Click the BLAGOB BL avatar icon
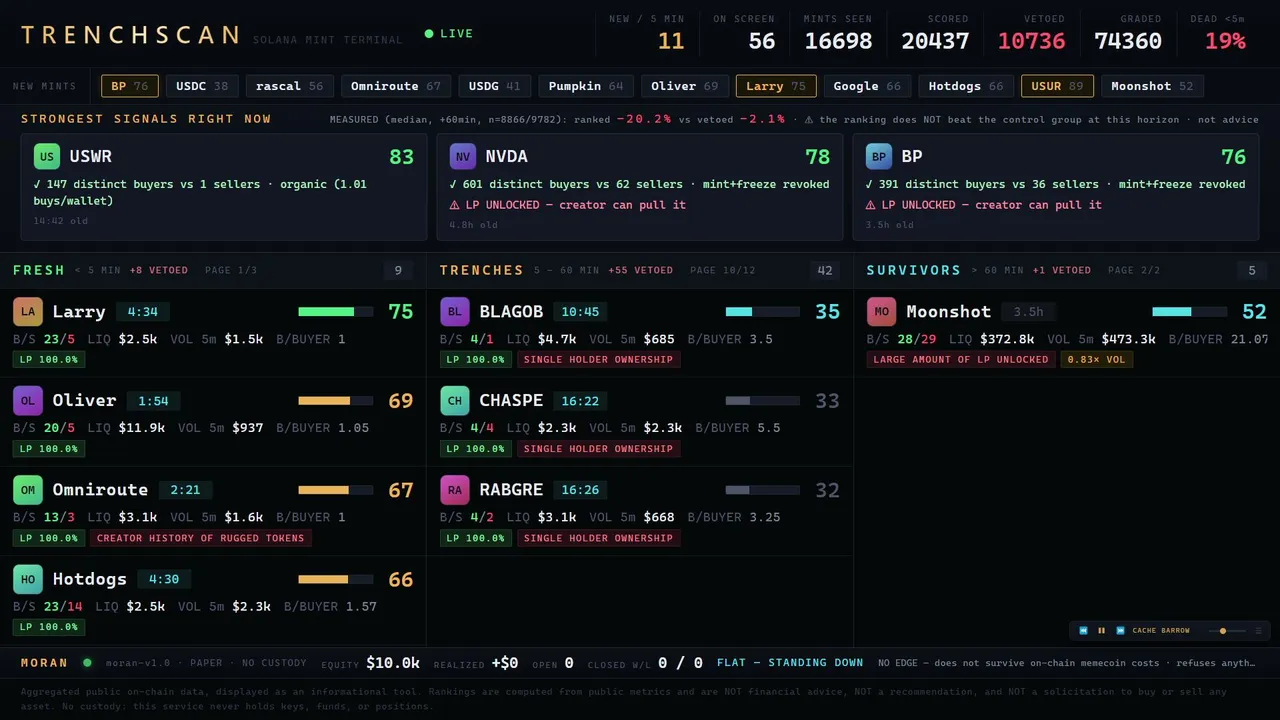 click(455, 312)
